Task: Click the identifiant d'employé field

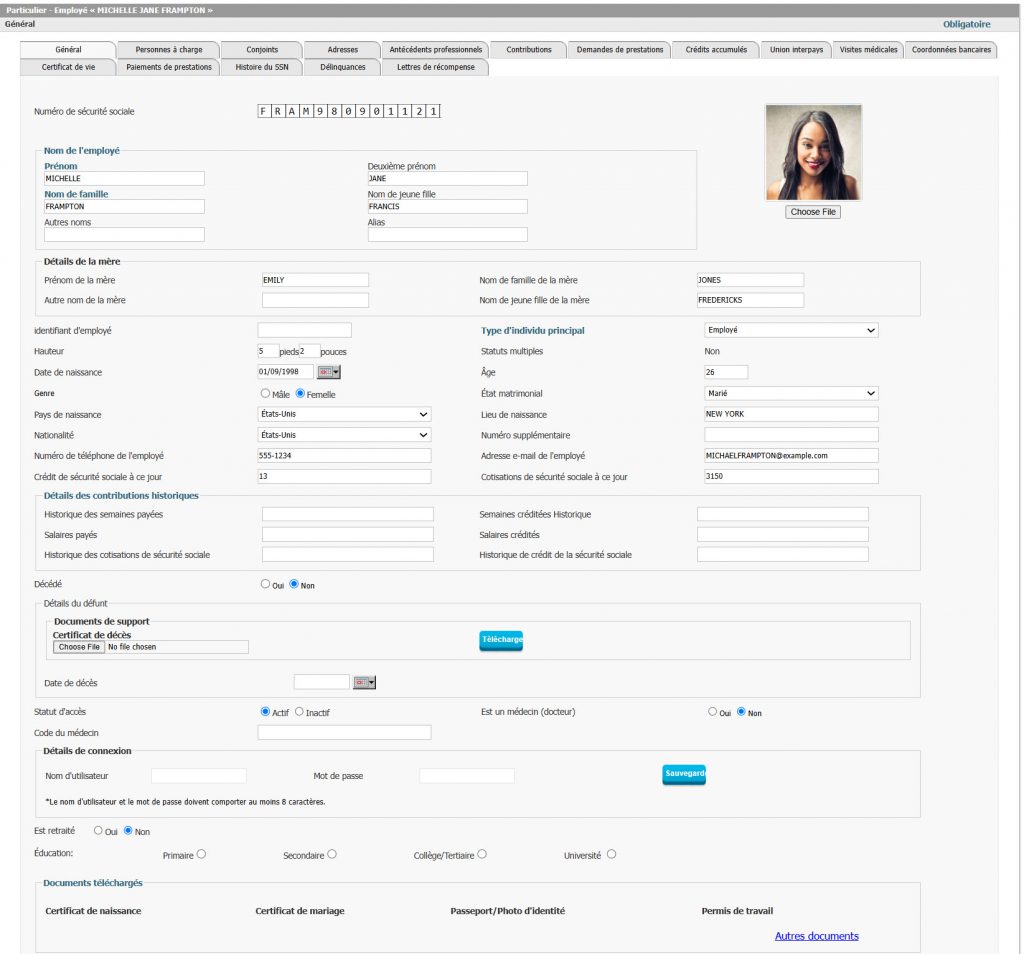Action: [x=304, y=330]
